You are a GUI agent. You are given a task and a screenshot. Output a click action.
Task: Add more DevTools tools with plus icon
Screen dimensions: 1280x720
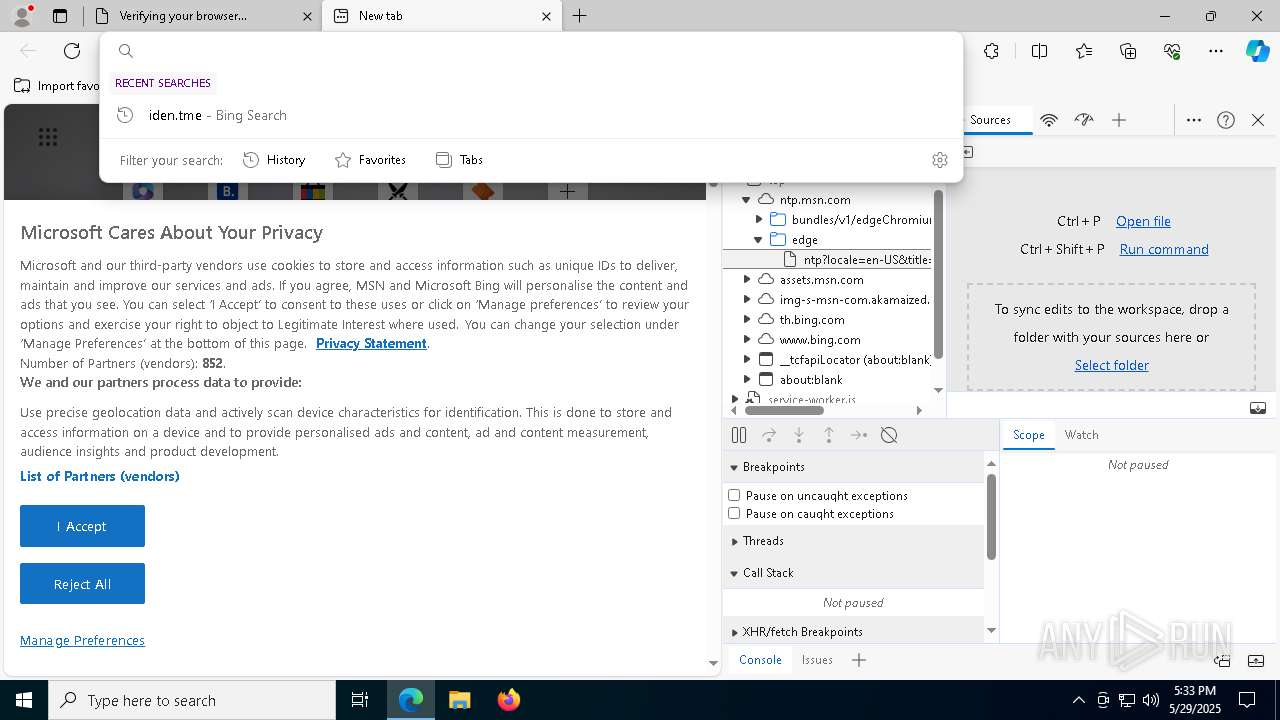coord(1119,120)
